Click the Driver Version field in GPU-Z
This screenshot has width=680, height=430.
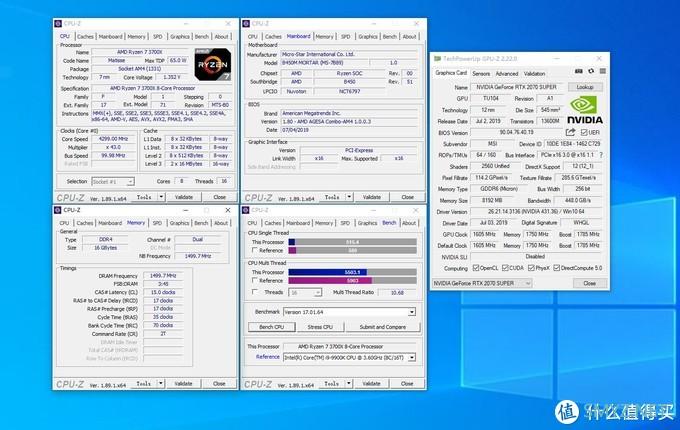tap(536, 212)
